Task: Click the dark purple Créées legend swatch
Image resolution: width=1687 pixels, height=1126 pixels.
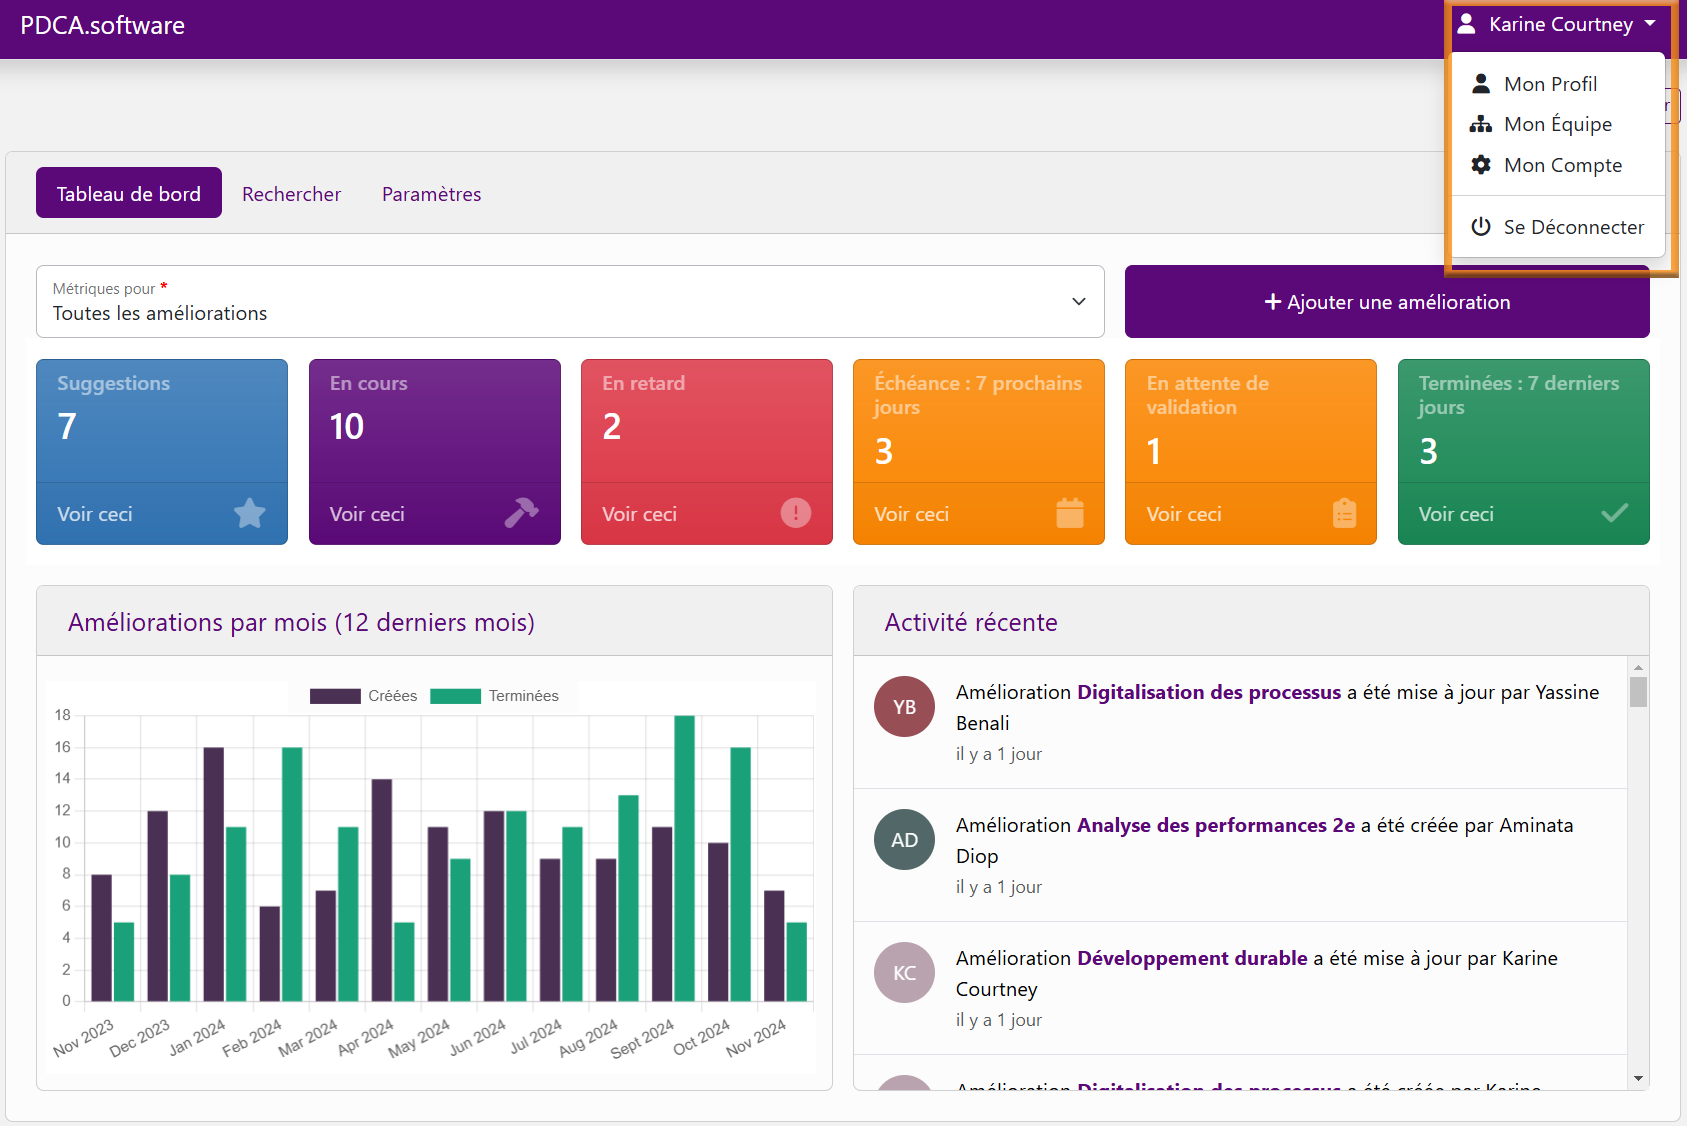Action: (x=335, y=696)
